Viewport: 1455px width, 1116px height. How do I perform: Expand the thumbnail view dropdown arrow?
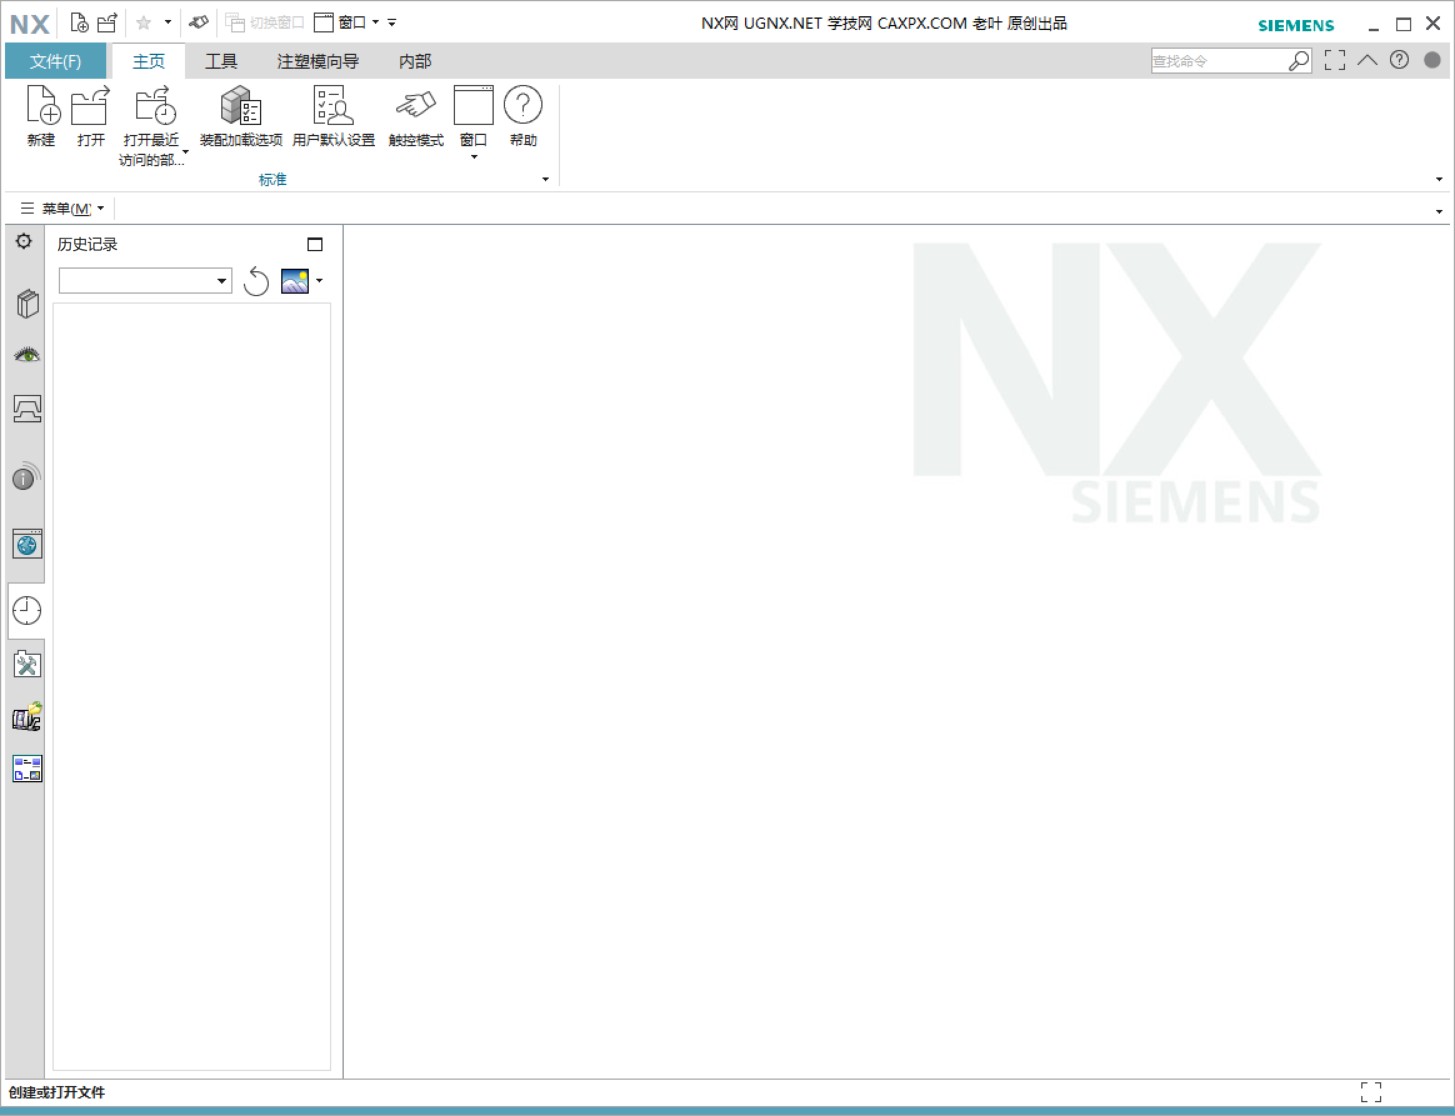click(x=320, y=281)
